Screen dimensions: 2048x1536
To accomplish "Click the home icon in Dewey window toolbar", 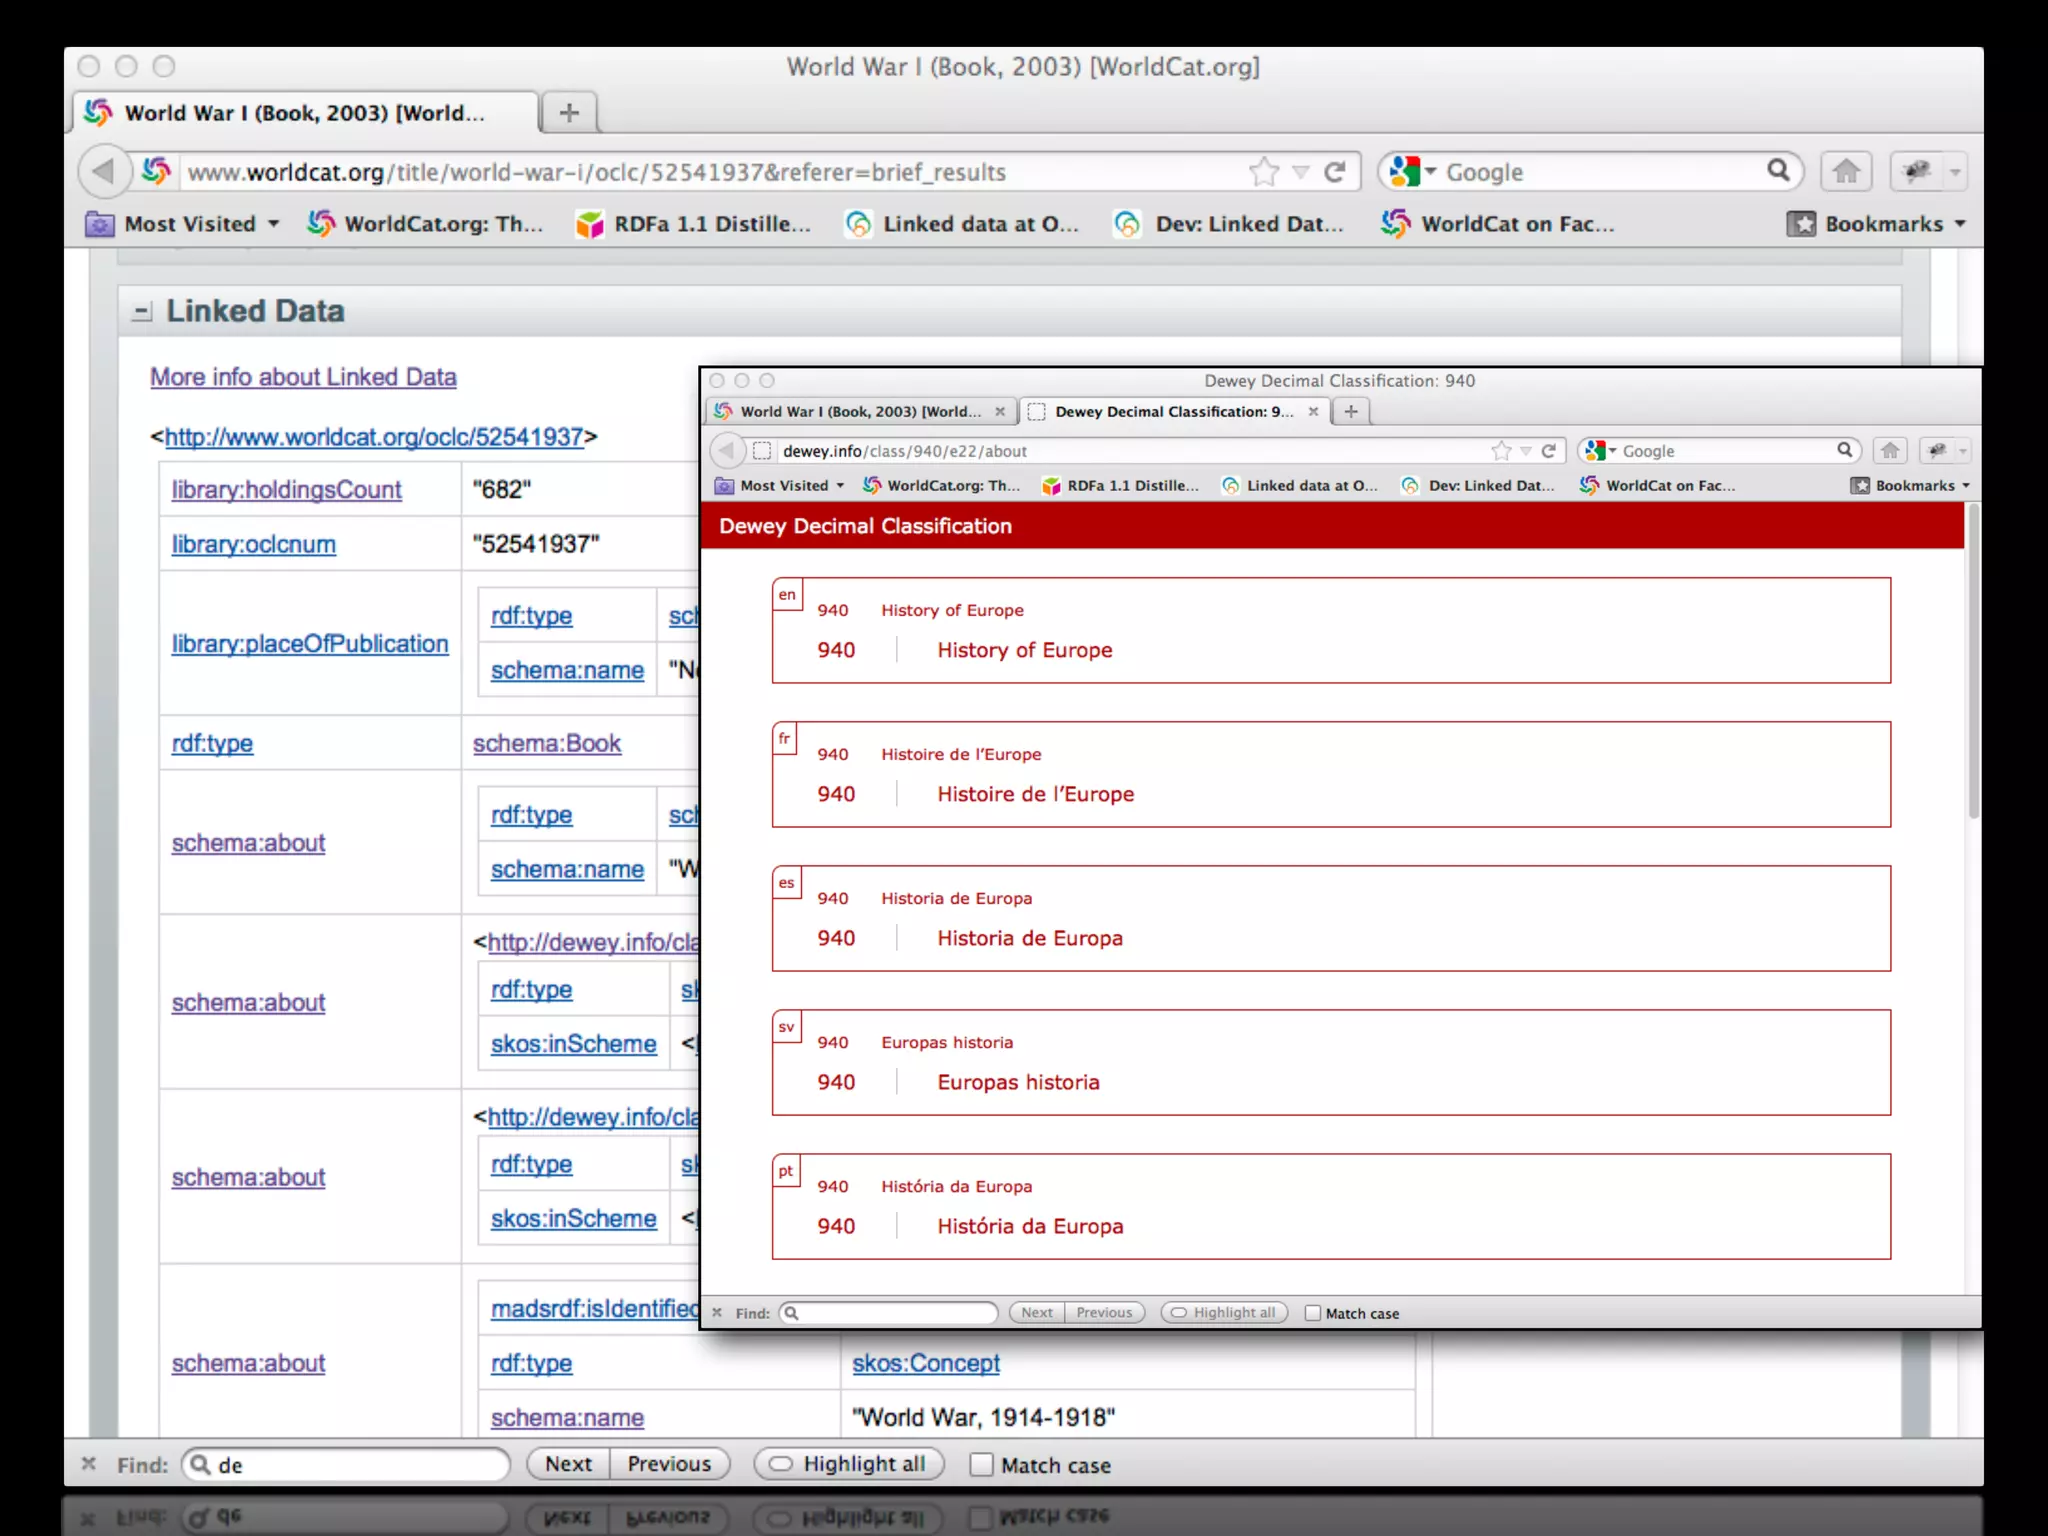I will tap(1890, 451).
